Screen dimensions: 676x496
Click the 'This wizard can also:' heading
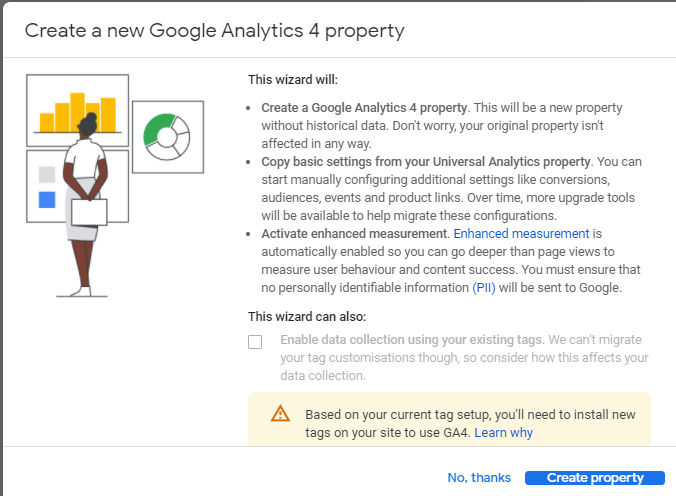[x=307, y=317]
